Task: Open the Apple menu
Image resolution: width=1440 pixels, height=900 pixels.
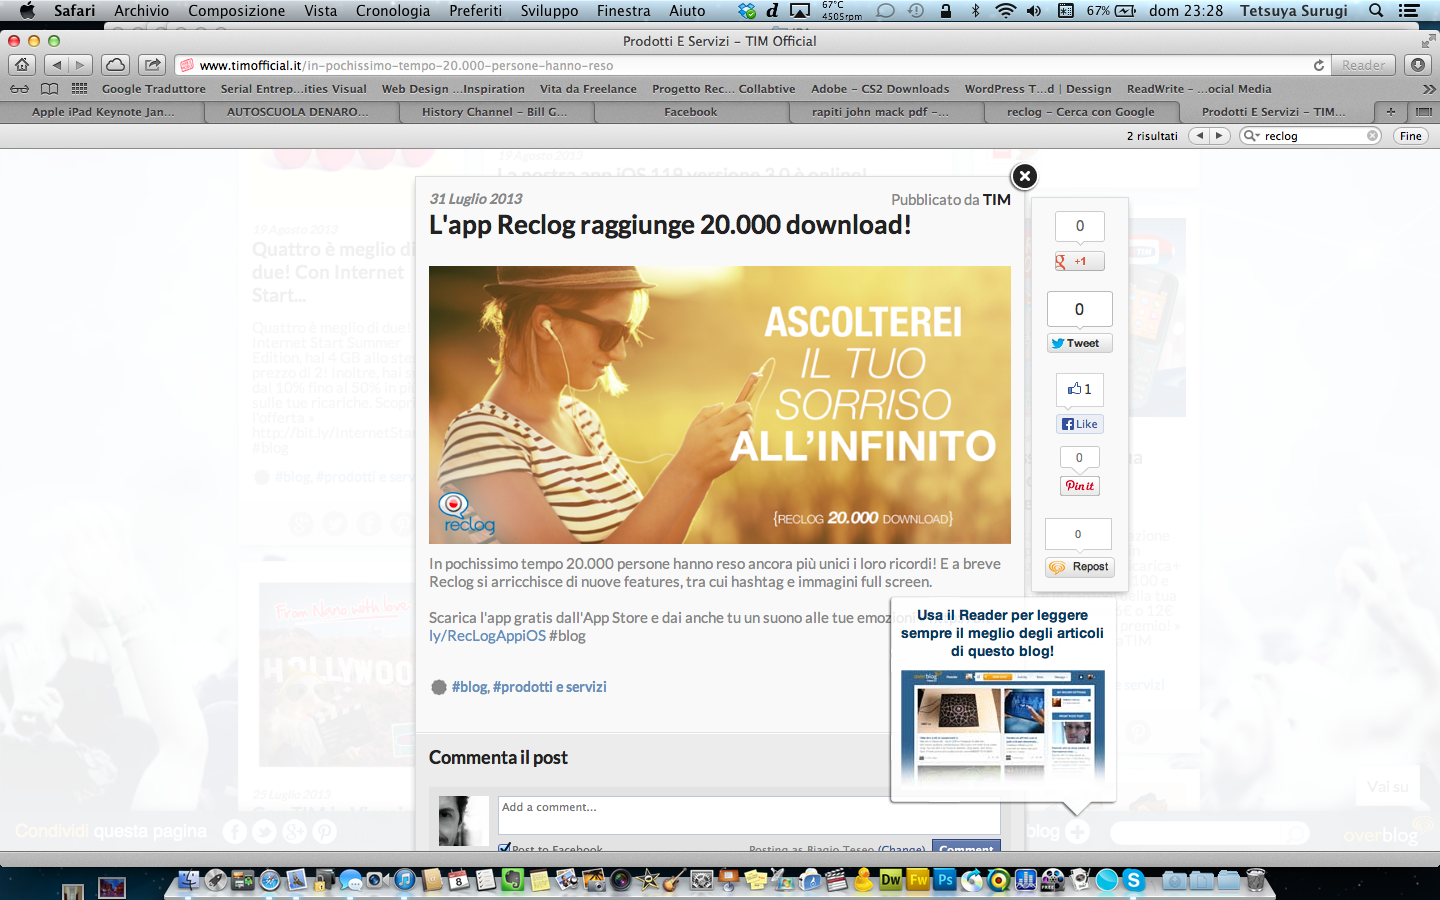Action: point(27,11)
